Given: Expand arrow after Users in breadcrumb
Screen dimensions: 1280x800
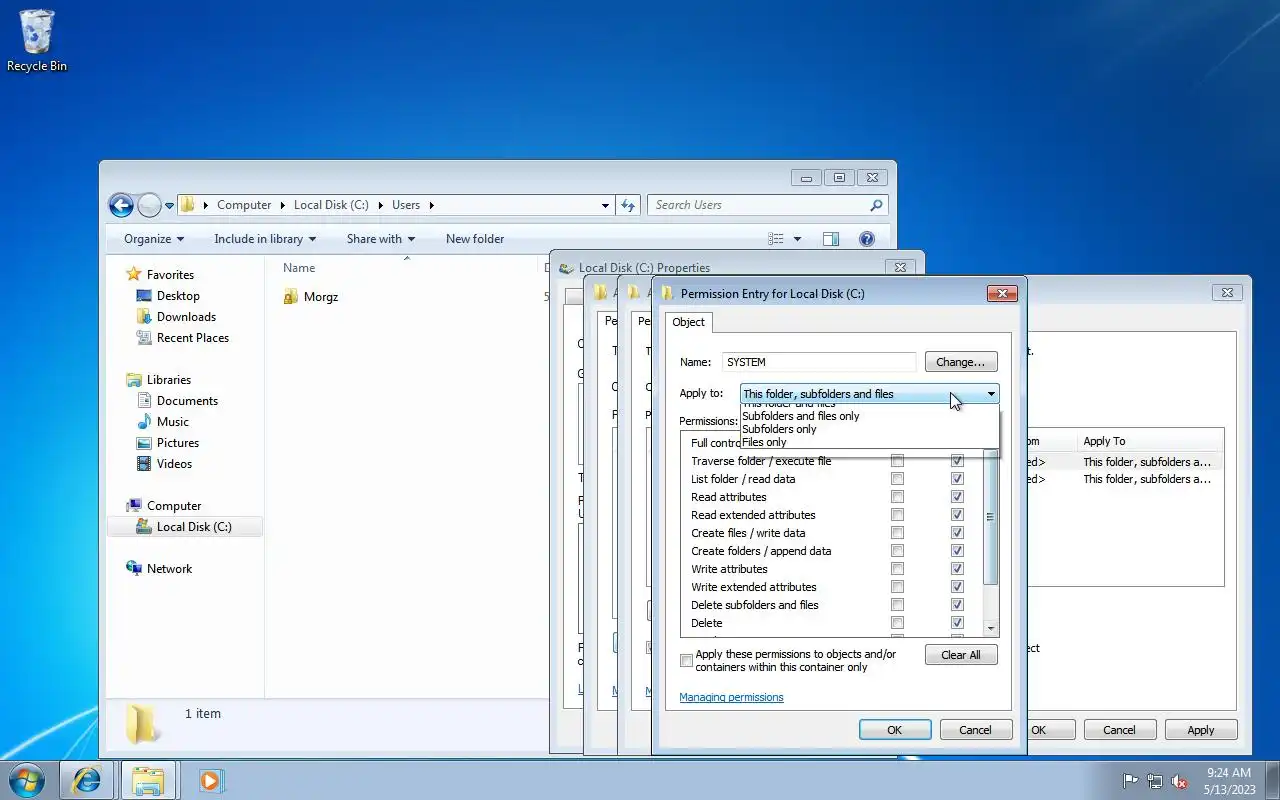Looking at the screenshot, I should (432, 205).
